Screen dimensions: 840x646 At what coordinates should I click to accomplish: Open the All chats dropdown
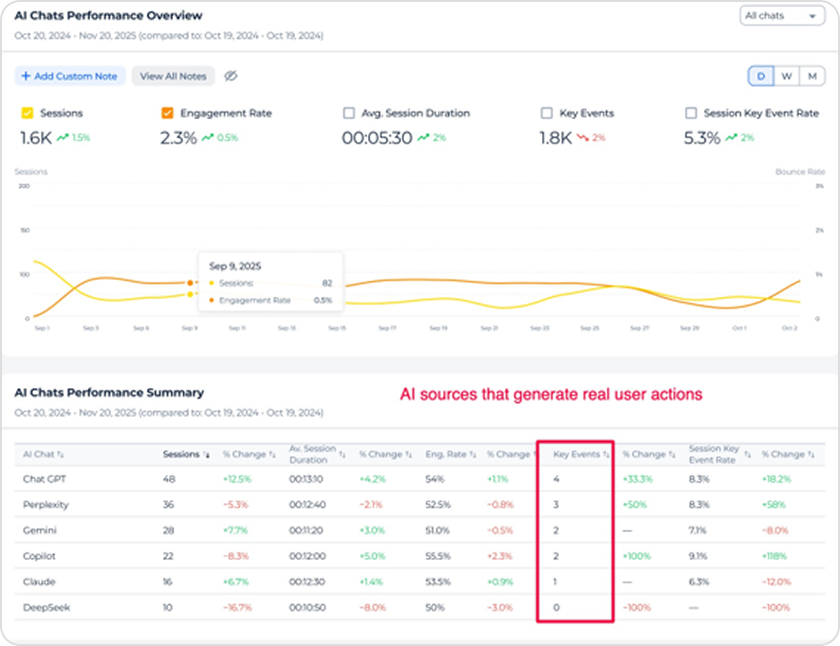click(781, 16)
